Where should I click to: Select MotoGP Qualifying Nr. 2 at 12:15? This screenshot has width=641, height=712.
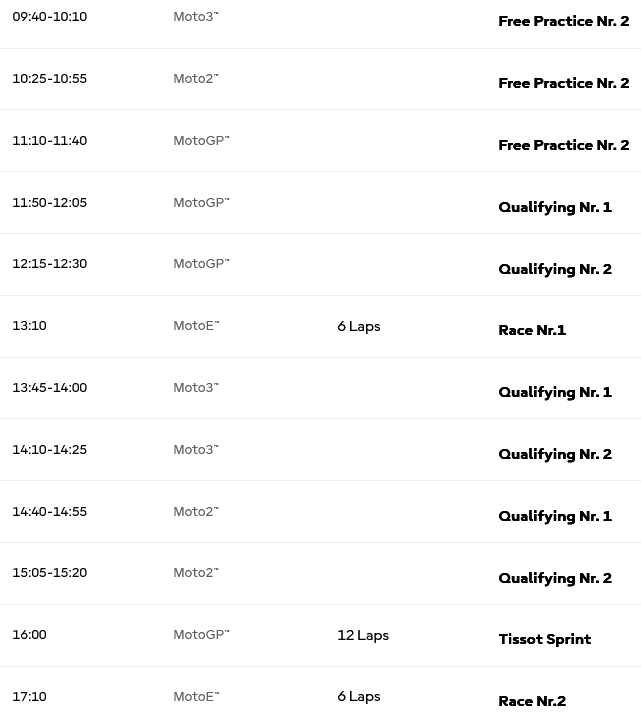555,269
